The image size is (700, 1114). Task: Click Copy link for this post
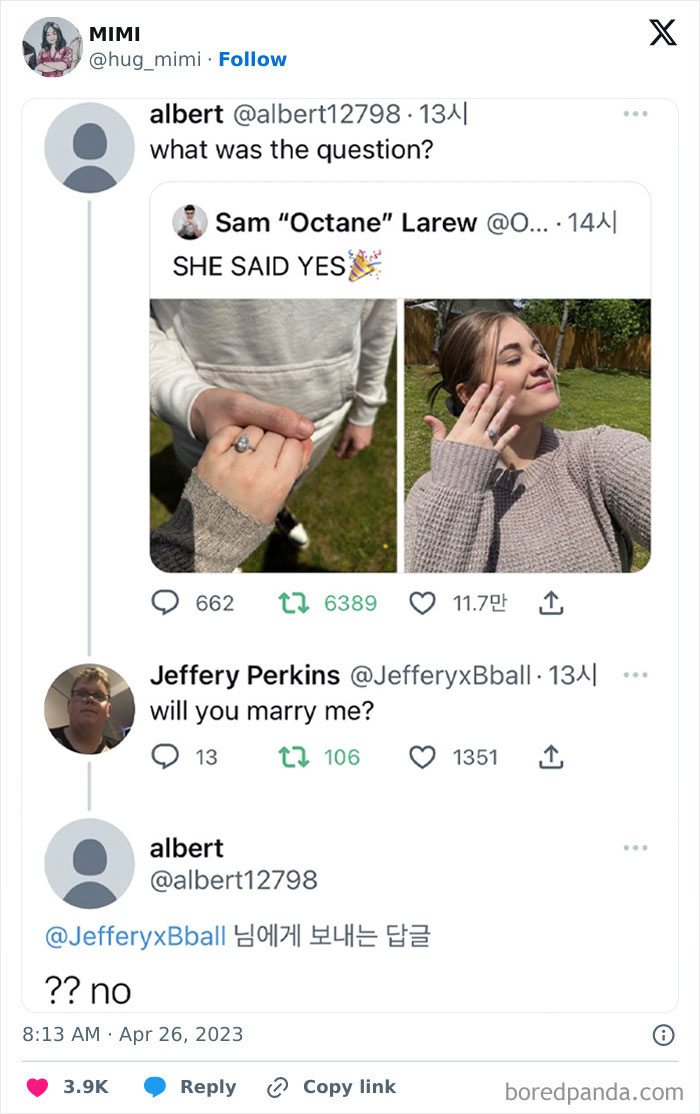[331, 1087]
